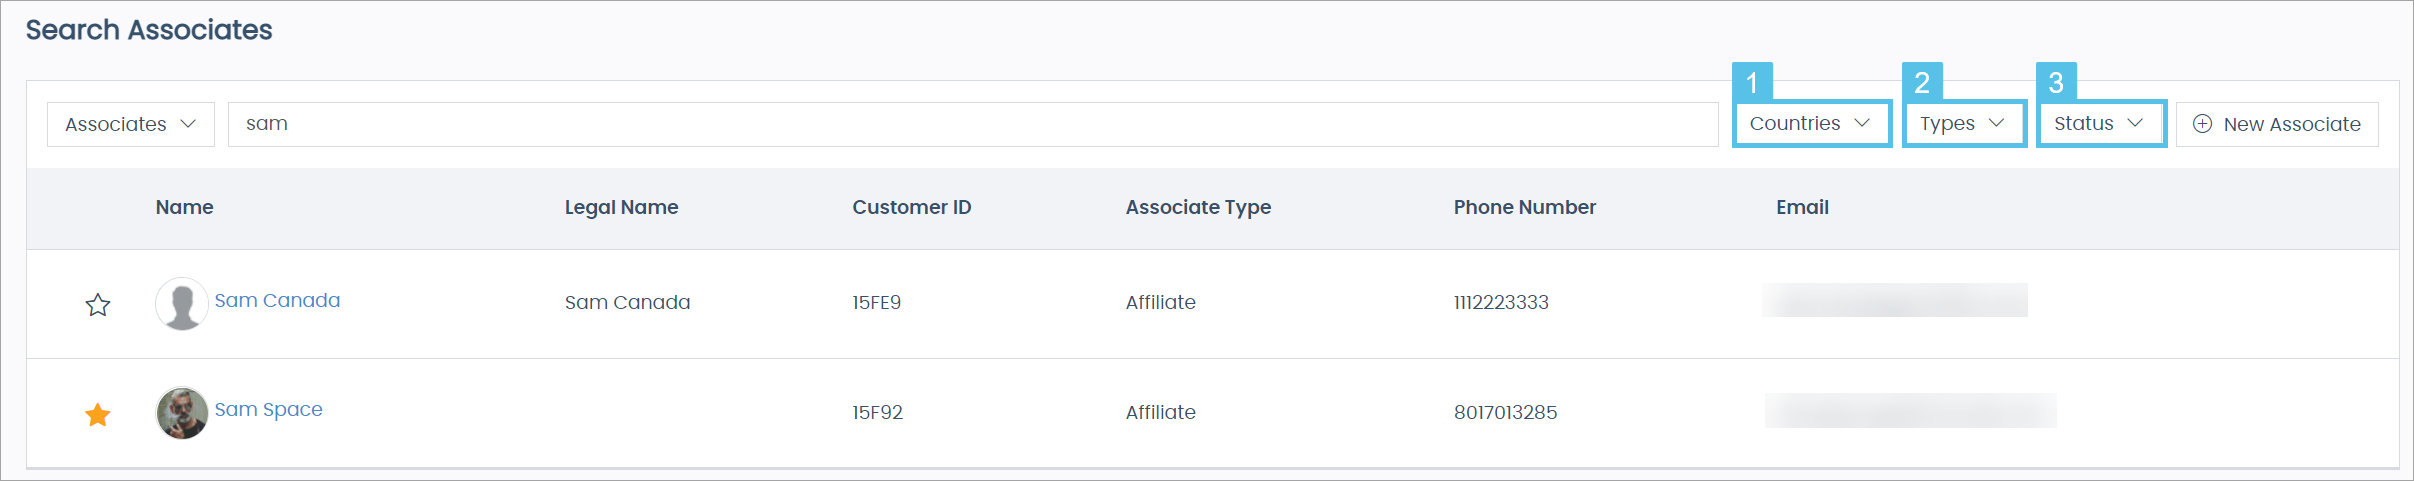2414x481 pixels.
Task: Click into the search field containing sam
Action: pyautogui.click(x=970, y=124)
